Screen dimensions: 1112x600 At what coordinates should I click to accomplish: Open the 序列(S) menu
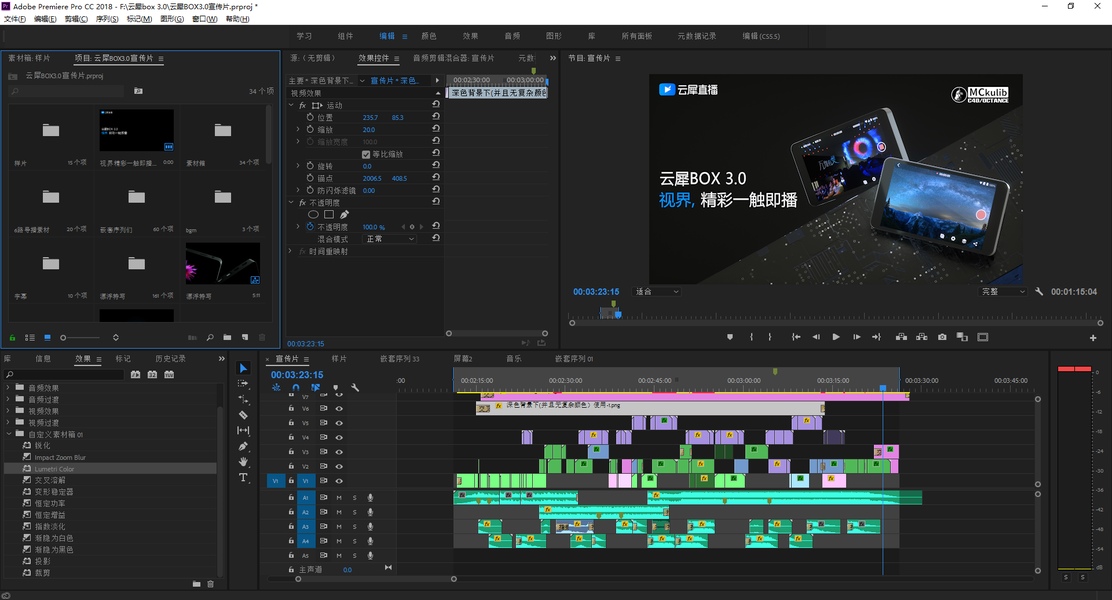click(x=107, y=19)
